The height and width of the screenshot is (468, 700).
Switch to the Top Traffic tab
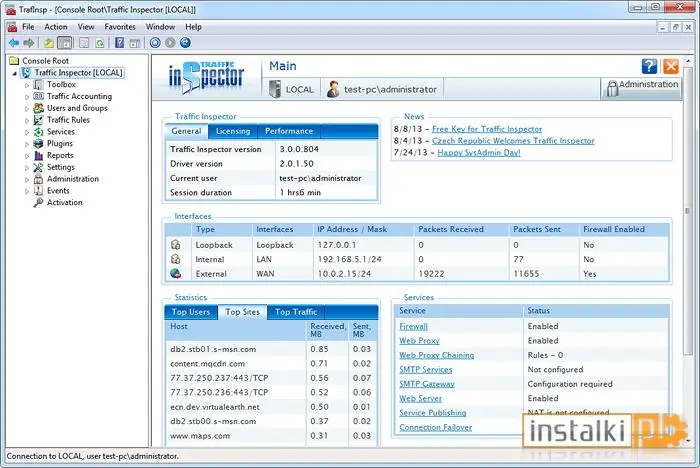296,312
